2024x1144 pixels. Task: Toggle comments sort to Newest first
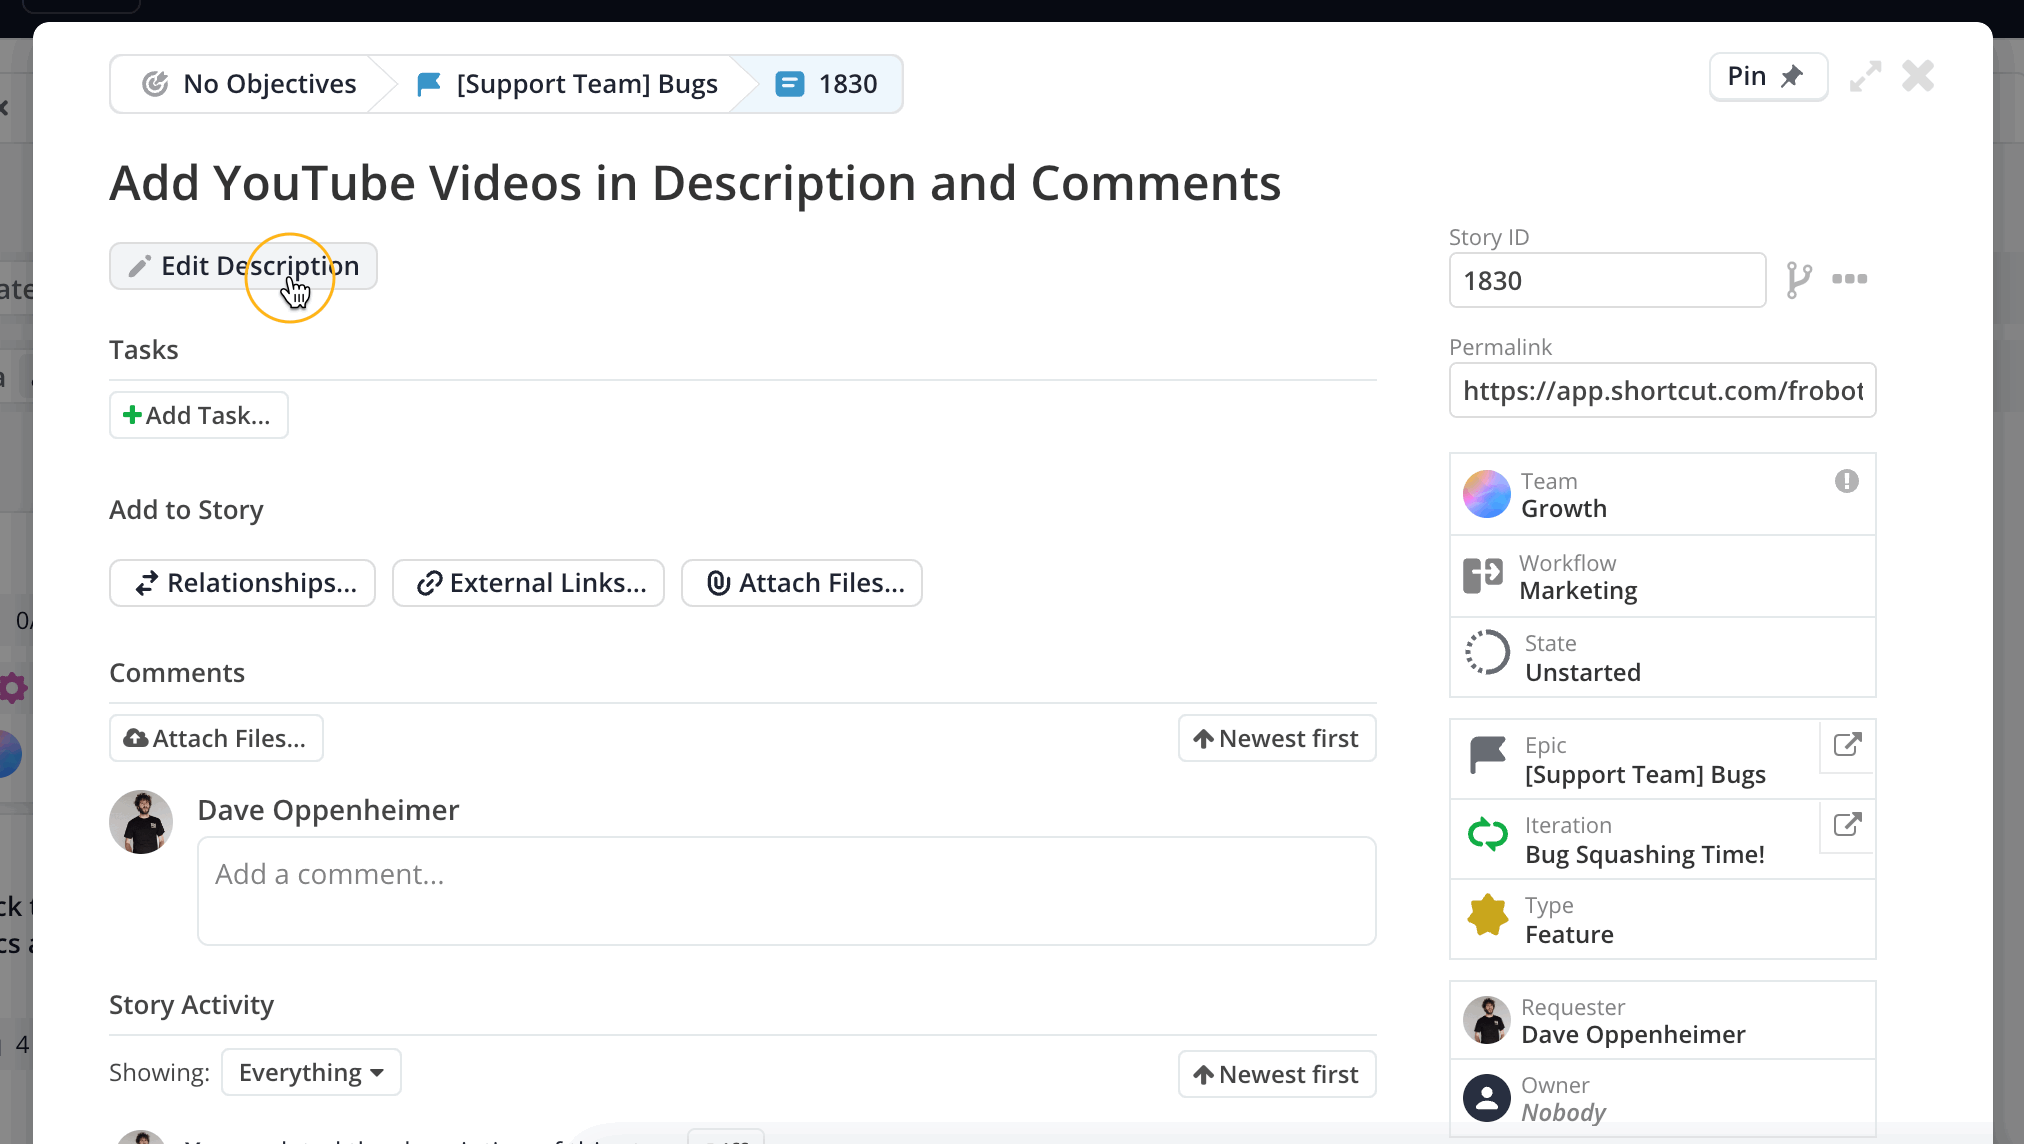pyautogui.click(x=1277, y=737)
